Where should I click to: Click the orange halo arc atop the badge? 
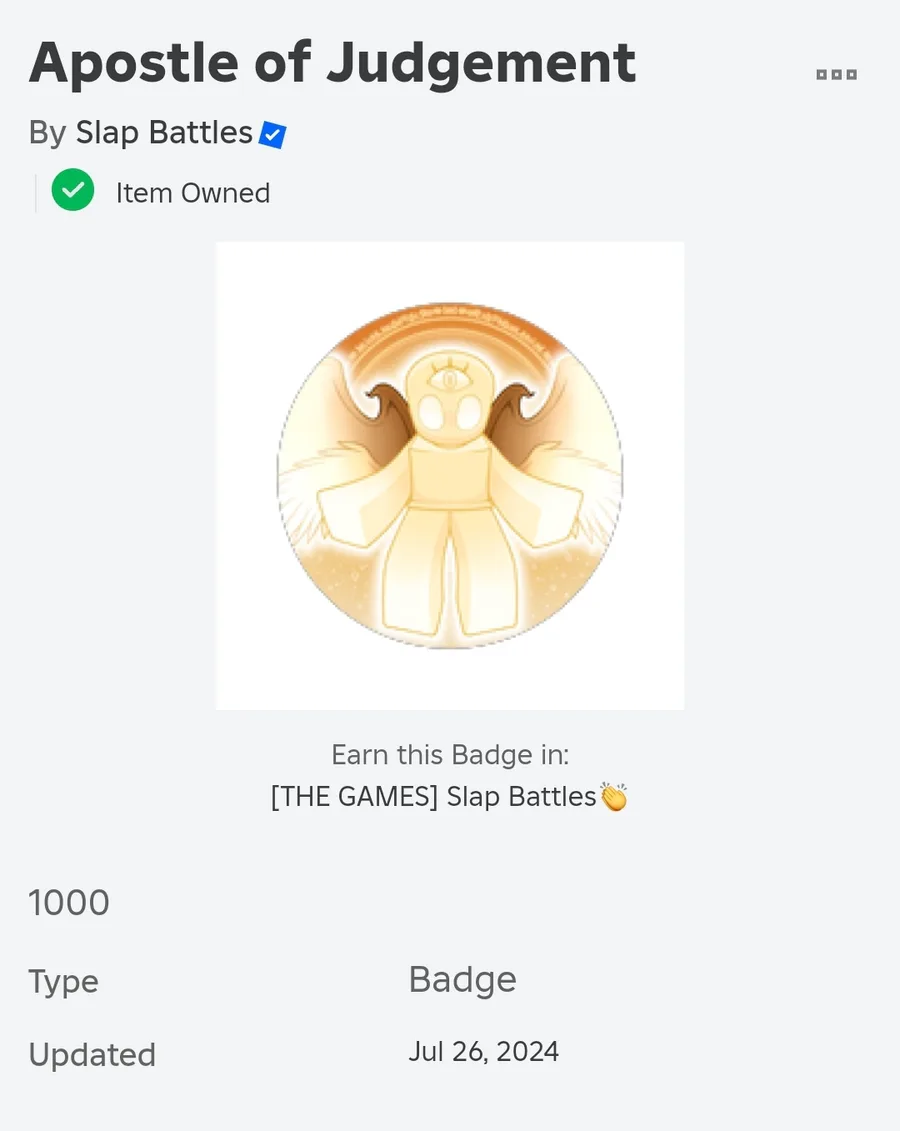pos(450,330)
